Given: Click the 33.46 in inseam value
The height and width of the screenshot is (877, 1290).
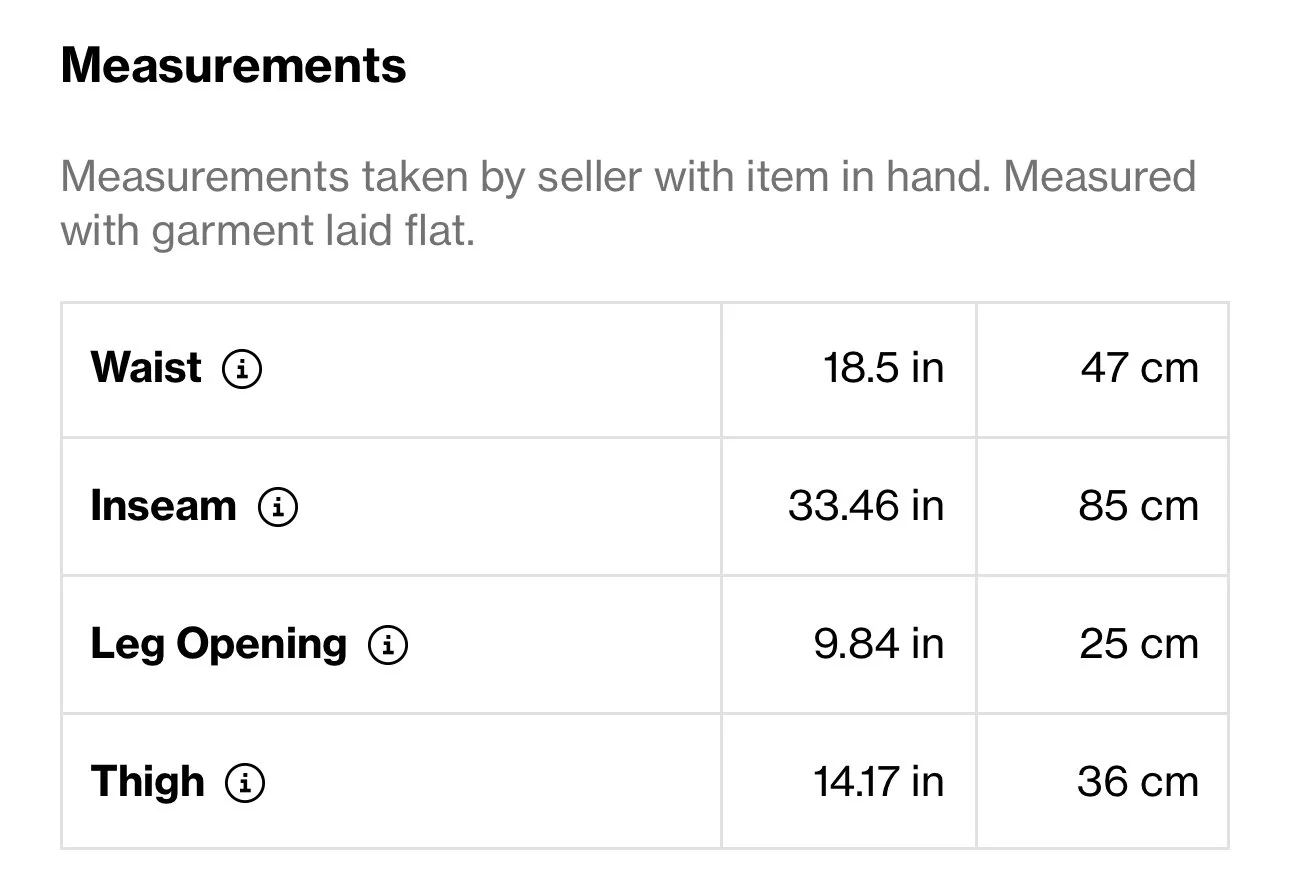Looking at the screenshot, I should (866, 506).
